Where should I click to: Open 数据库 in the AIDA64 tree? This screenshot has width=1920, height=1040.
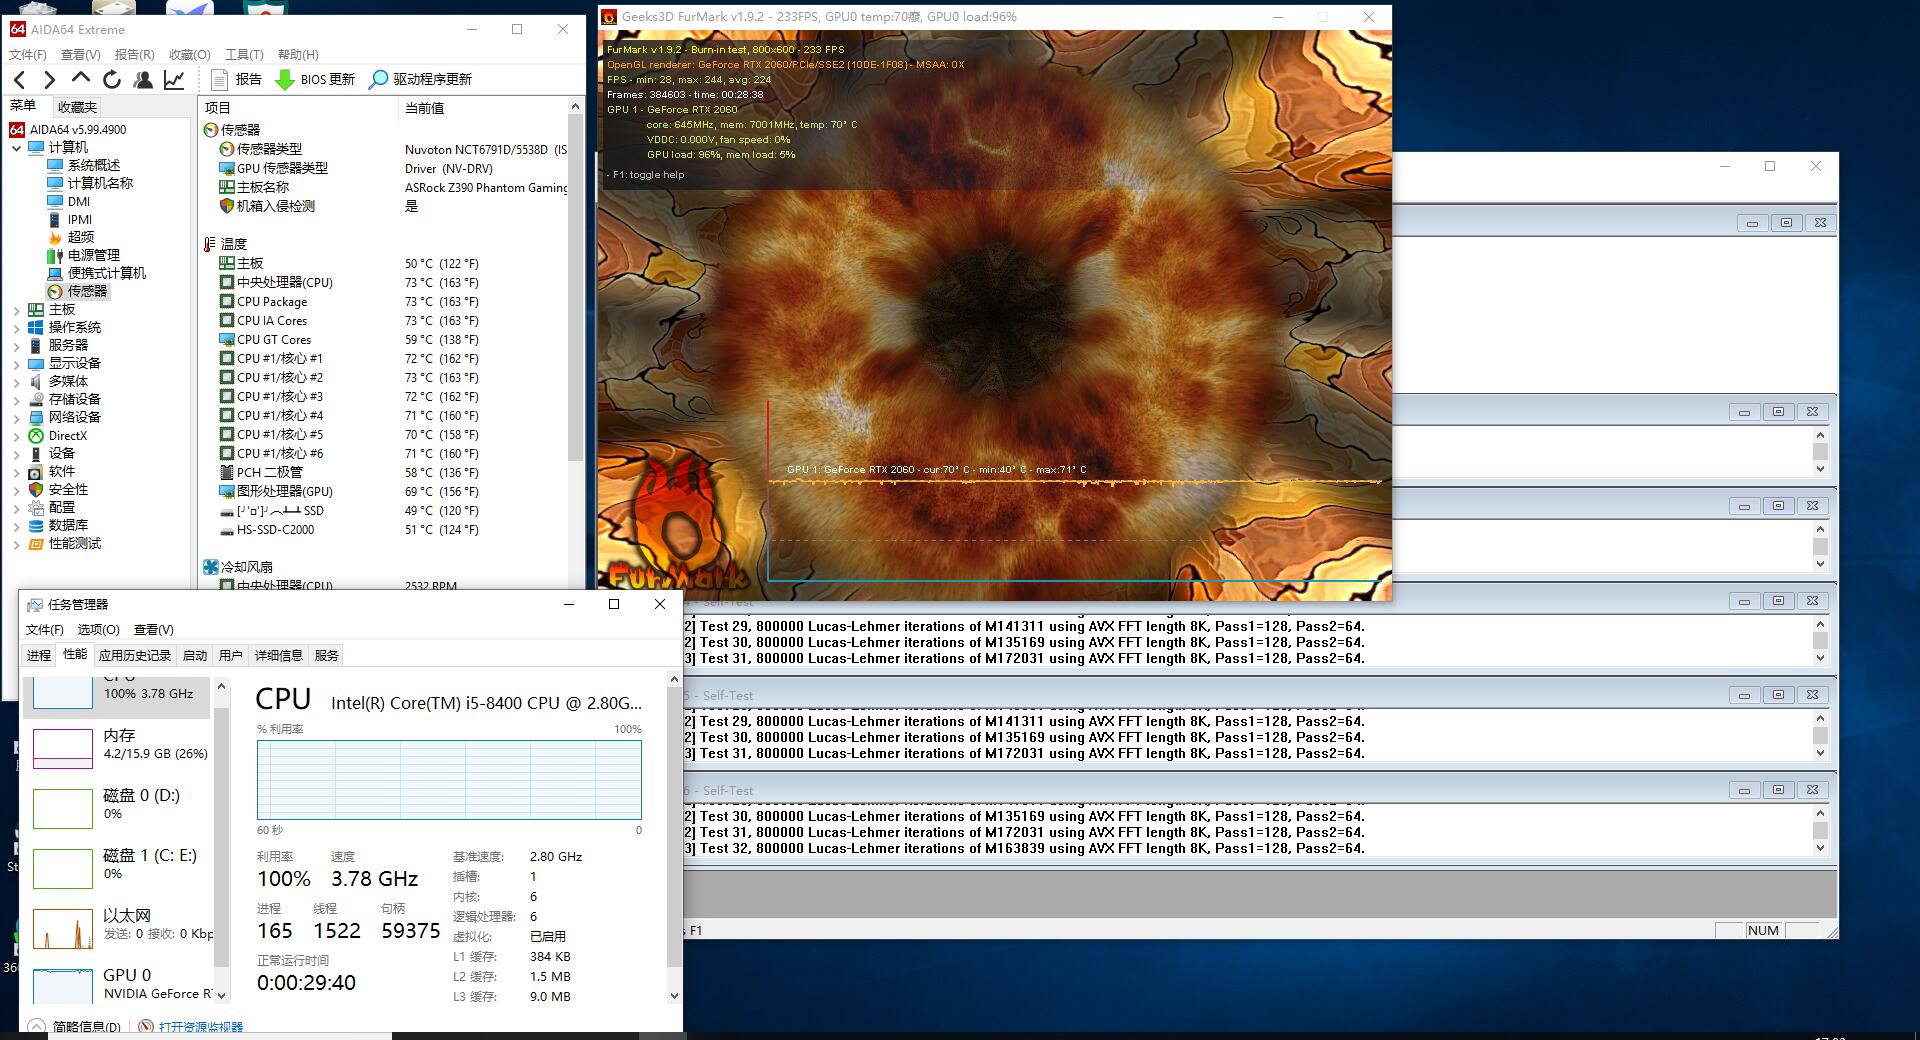coord(68,525)
